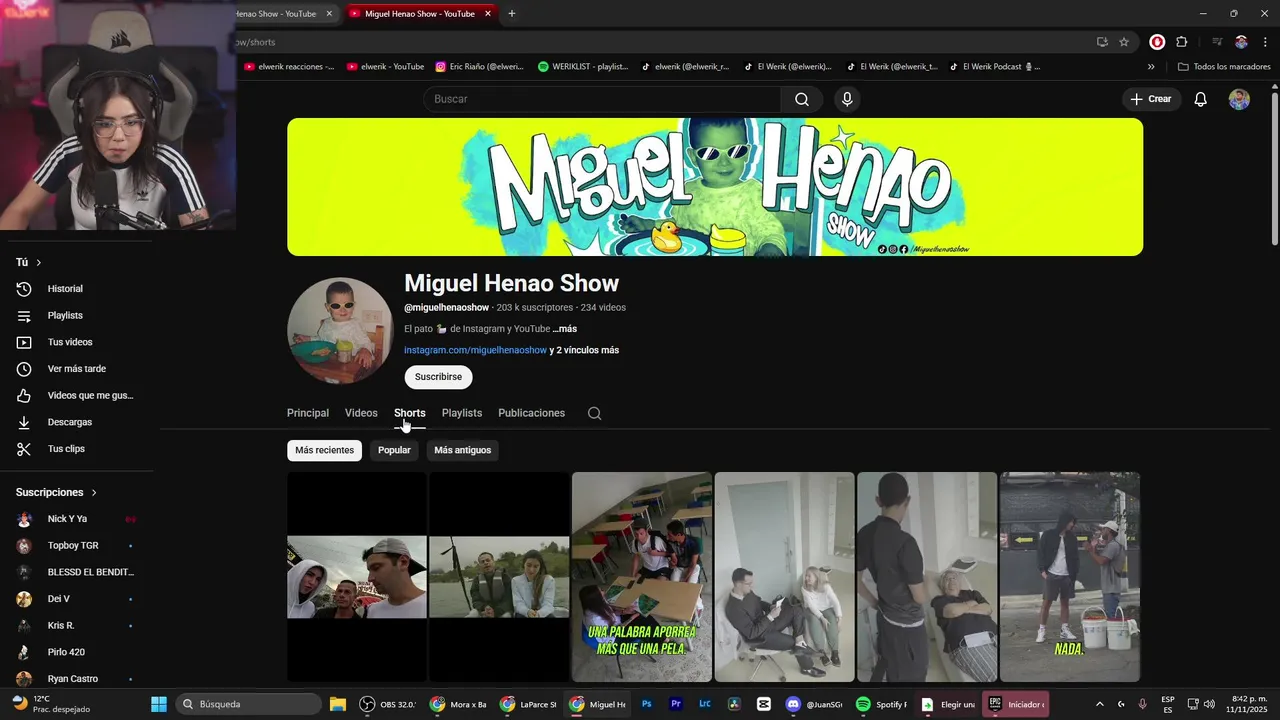Select the Más antiguos filter chip
Screen dimensions: 1280x720
tap(463, 450)
